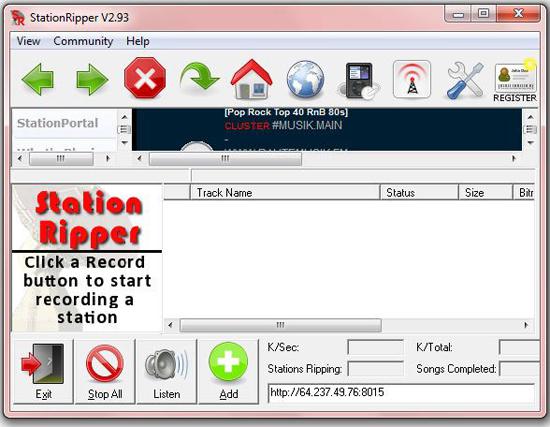This screenshot has width=550, height=427.
Task: Click the sidebar scroll left arrow
Action: [x=20, y=159]
